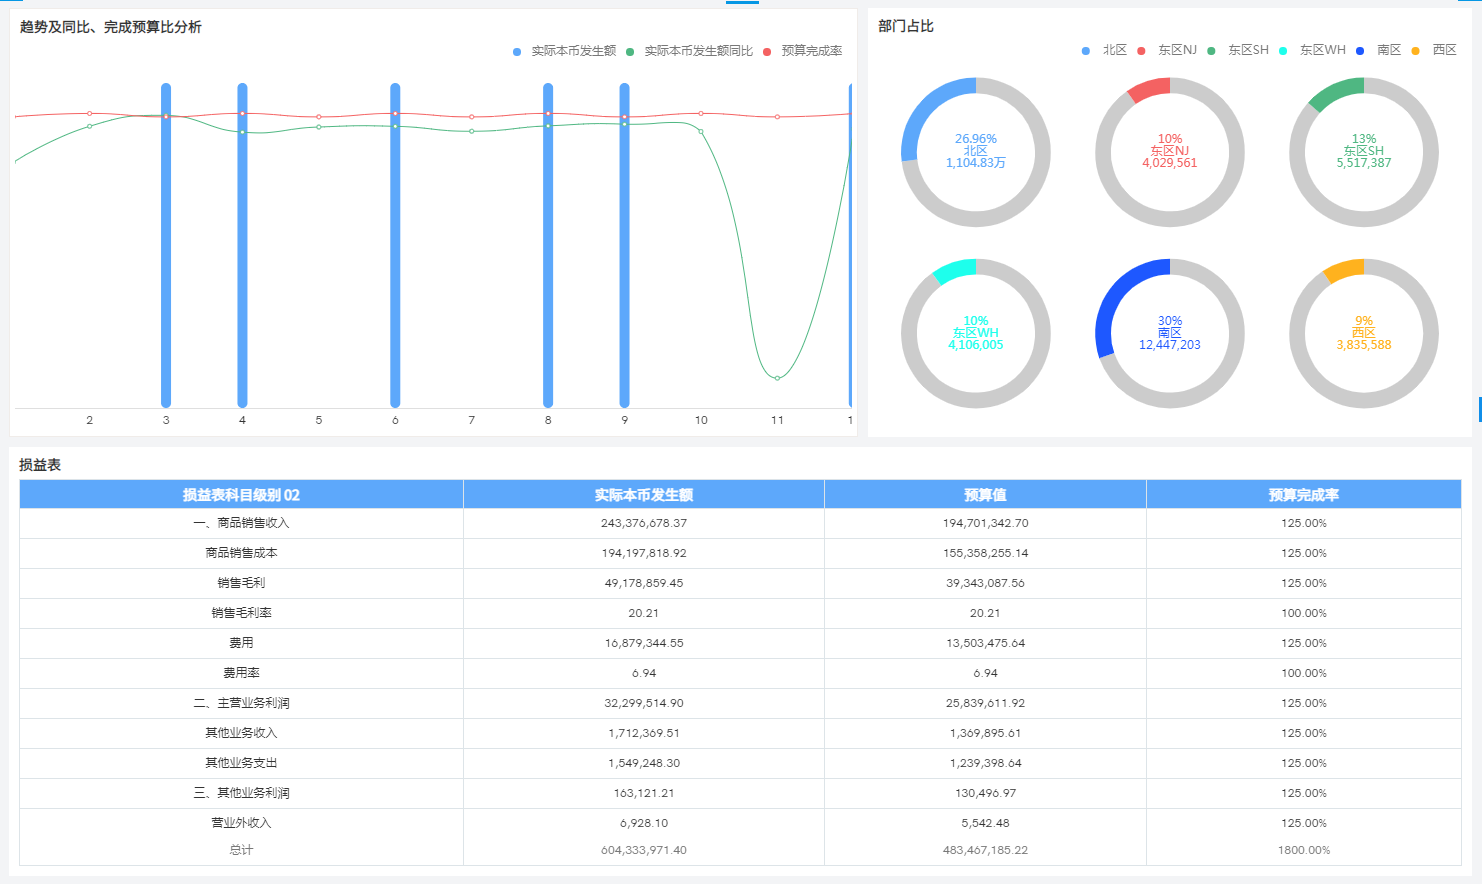Select the 二、主营业务利润 row label

coord(241,703)
